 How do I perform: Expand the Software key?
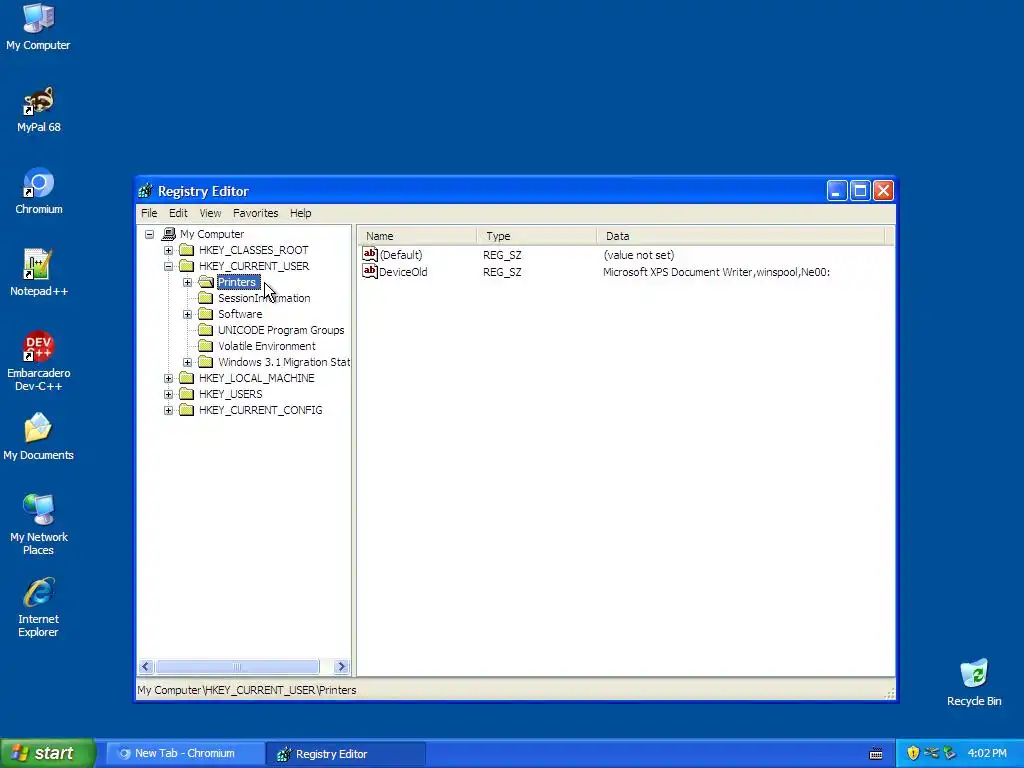coord(187,314)
